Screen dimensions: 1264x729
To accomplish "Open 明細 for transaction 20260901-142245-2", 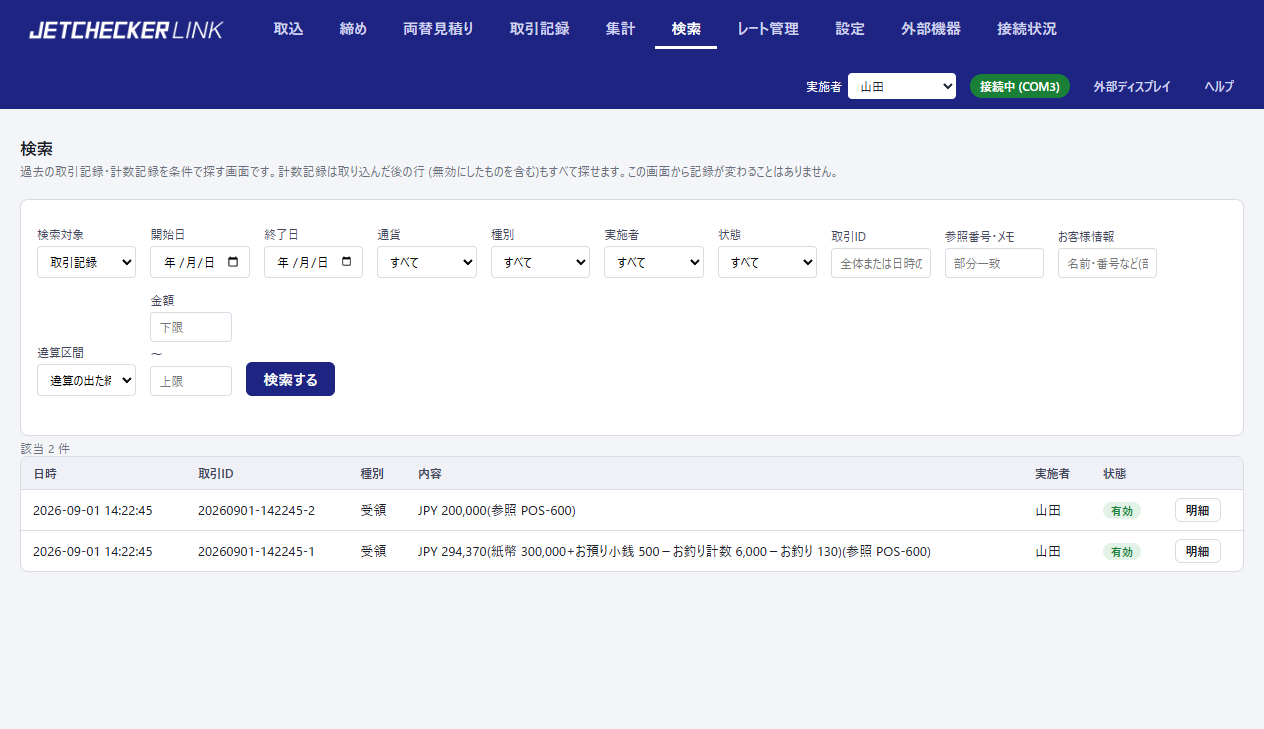I will pos(1197,510).
